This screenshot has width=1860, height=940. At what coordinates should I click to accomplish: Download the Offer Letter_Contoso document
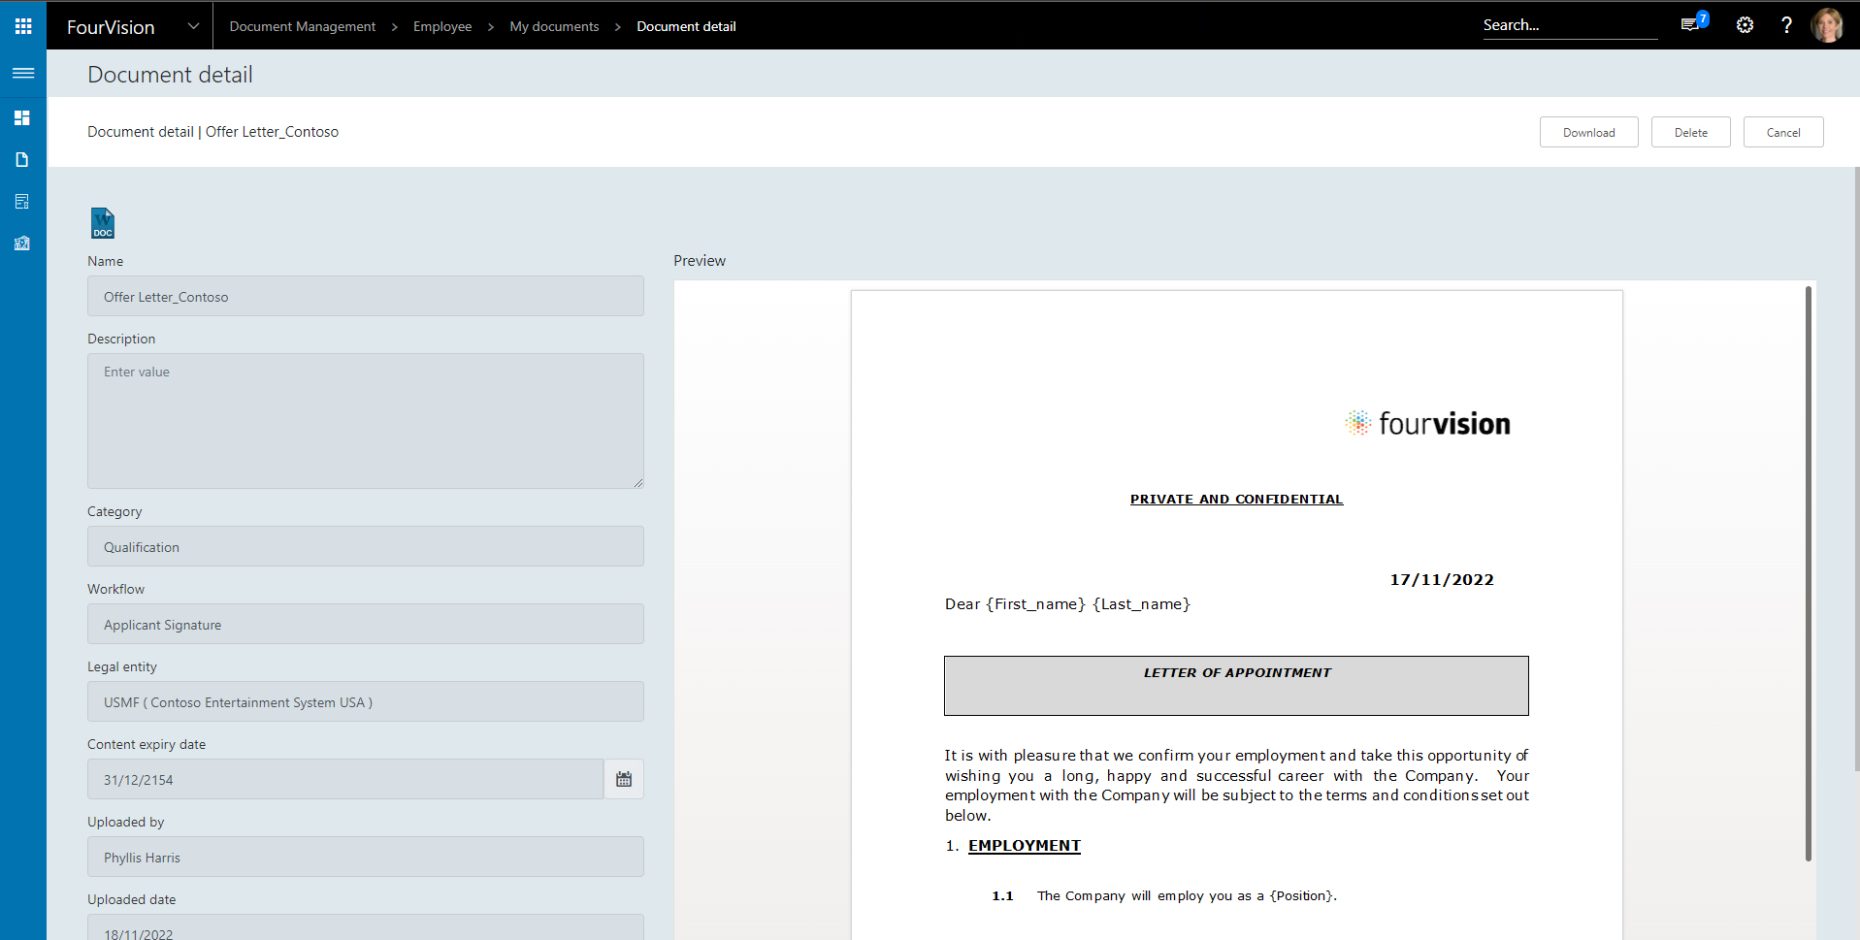point(1588,131)
